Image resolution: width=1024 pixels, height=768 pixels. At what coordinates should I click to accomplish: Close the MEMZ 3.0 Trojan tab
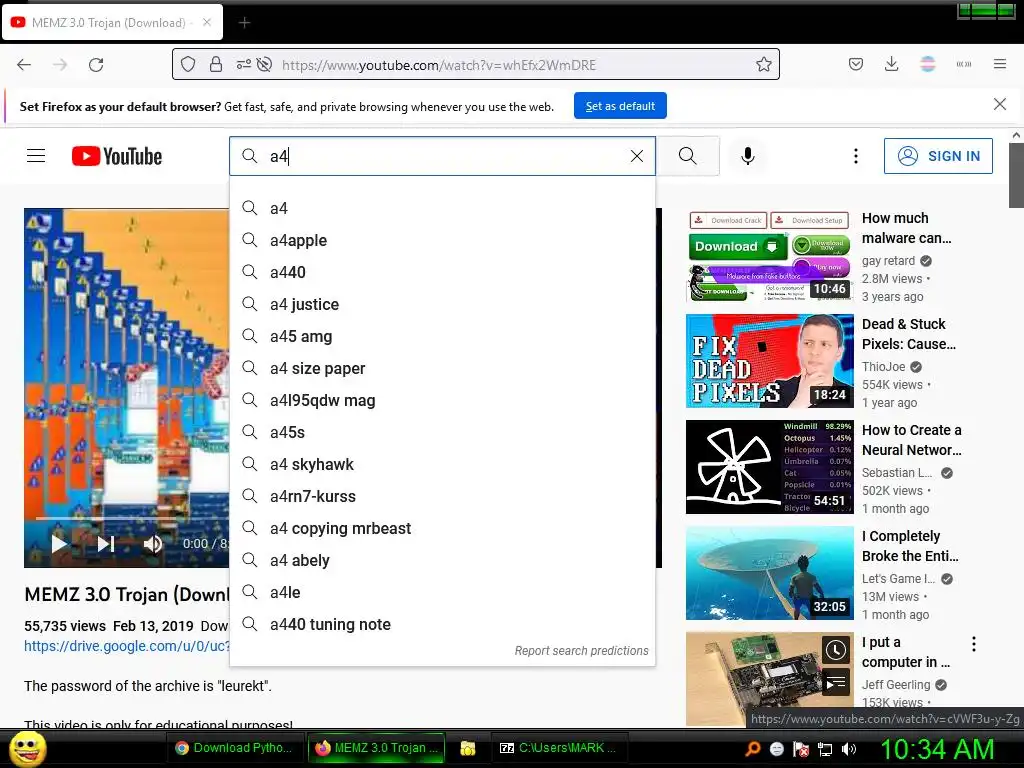[x=206, y=22]
